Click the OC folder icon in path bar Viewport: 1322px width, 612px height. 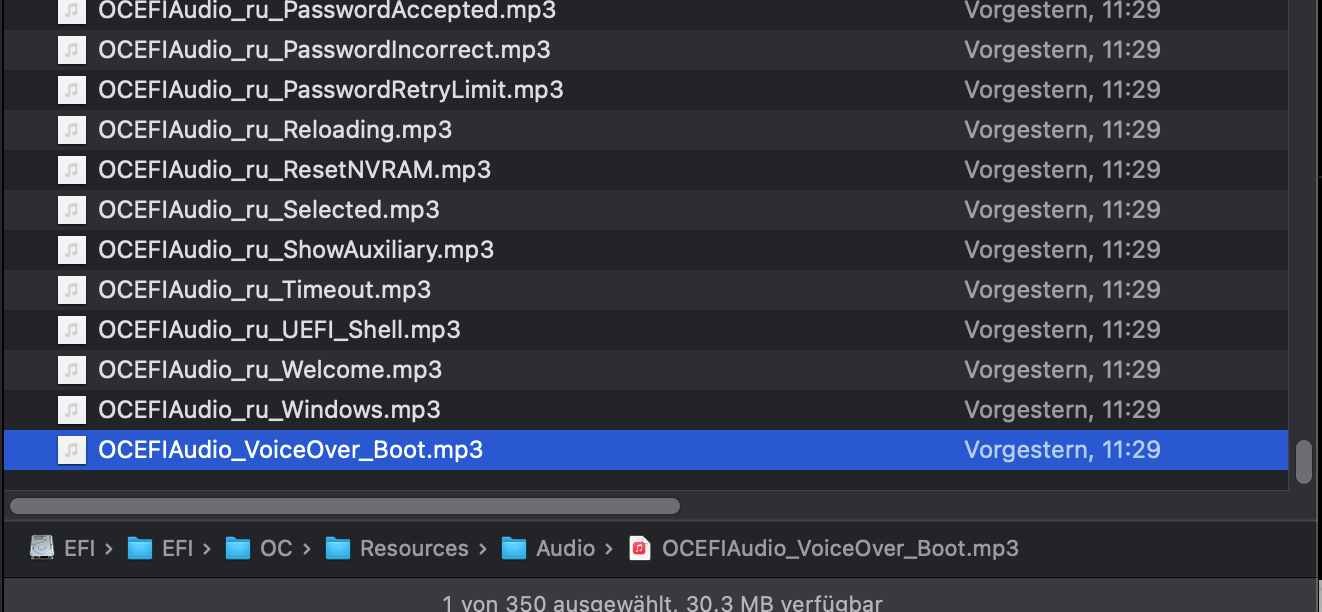coord(237,548)
